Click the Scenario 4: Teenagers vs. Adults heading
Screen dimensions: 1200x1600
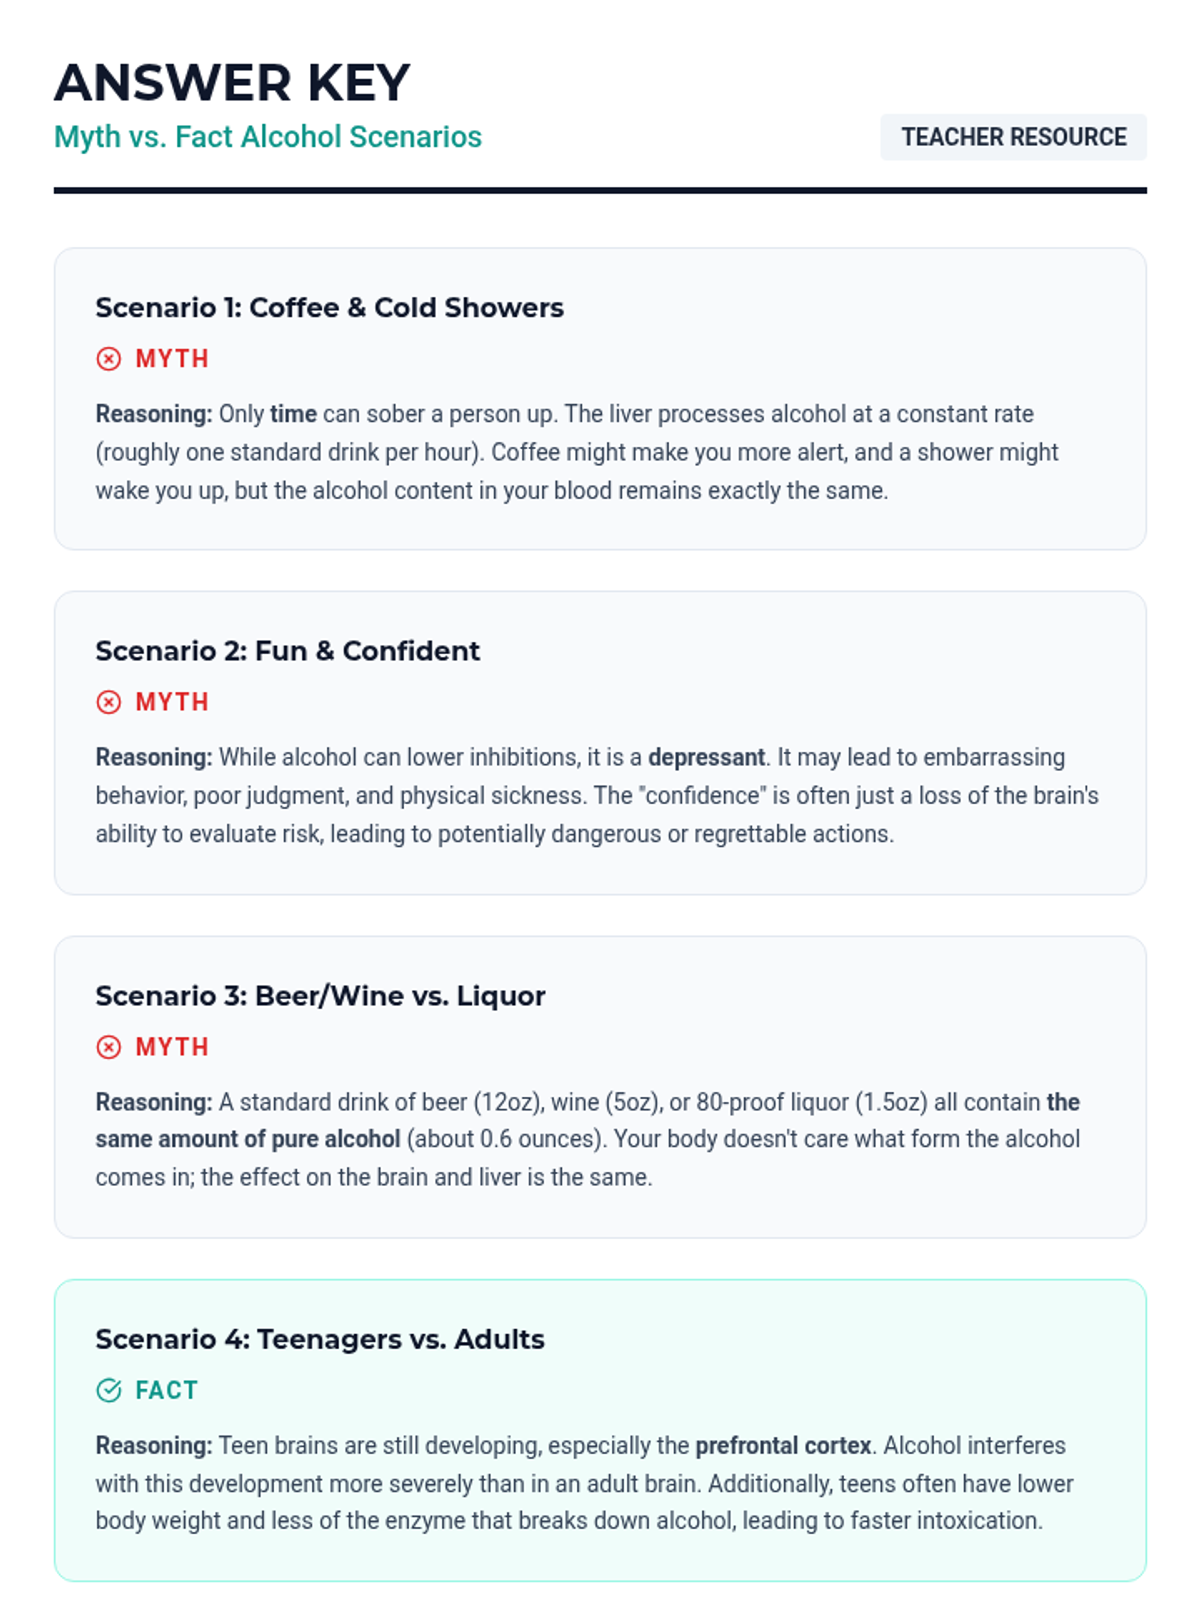pos(320,1339)
